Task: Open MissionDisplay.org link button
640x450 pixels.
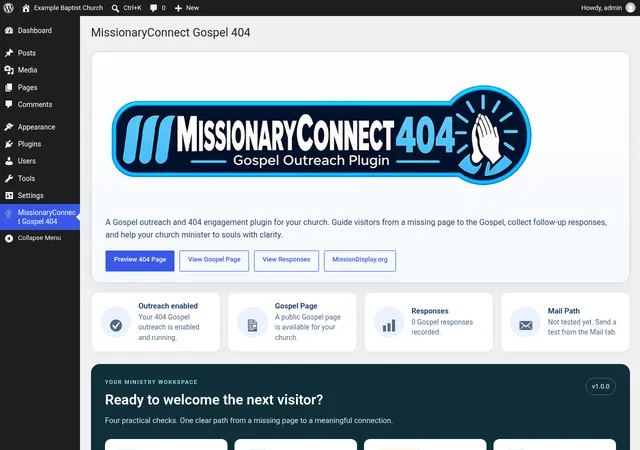Action: coord(360,261)
